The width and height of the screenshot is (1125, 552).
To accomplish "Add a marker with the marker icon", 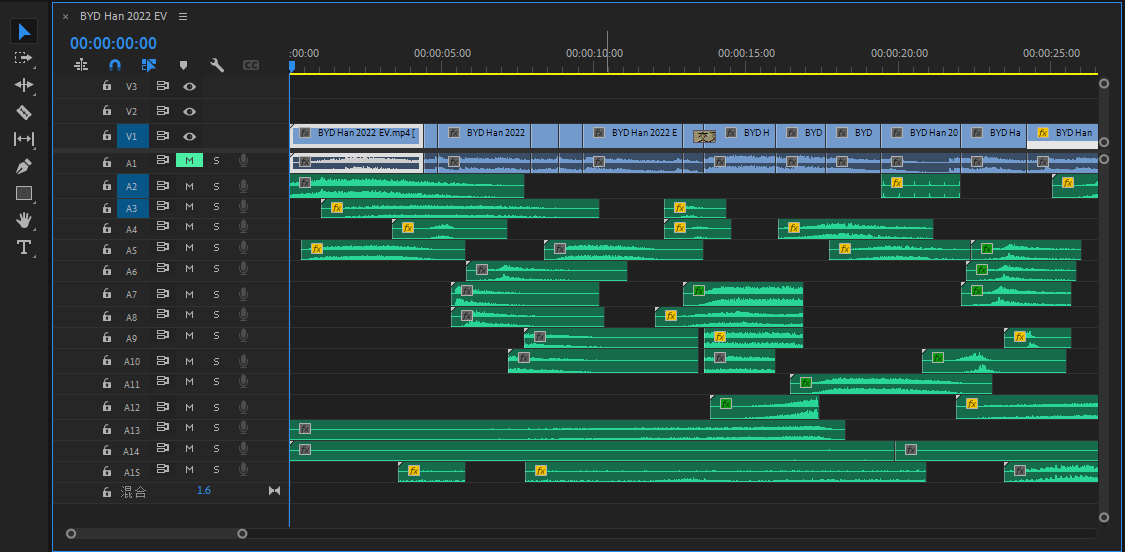I will (183, 65).
